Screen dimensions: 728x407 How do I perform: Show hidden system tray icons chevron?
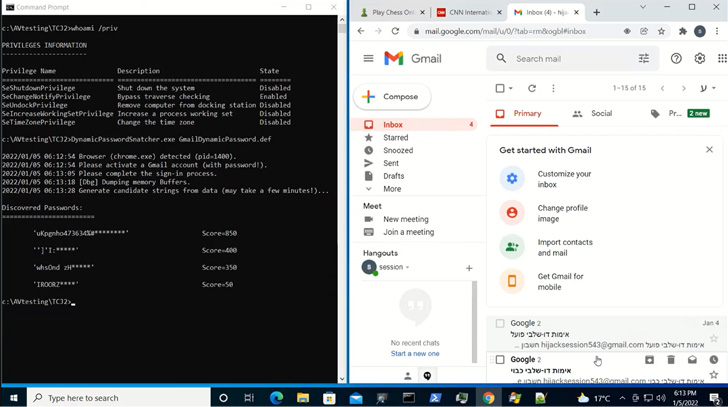pos(622,398)
